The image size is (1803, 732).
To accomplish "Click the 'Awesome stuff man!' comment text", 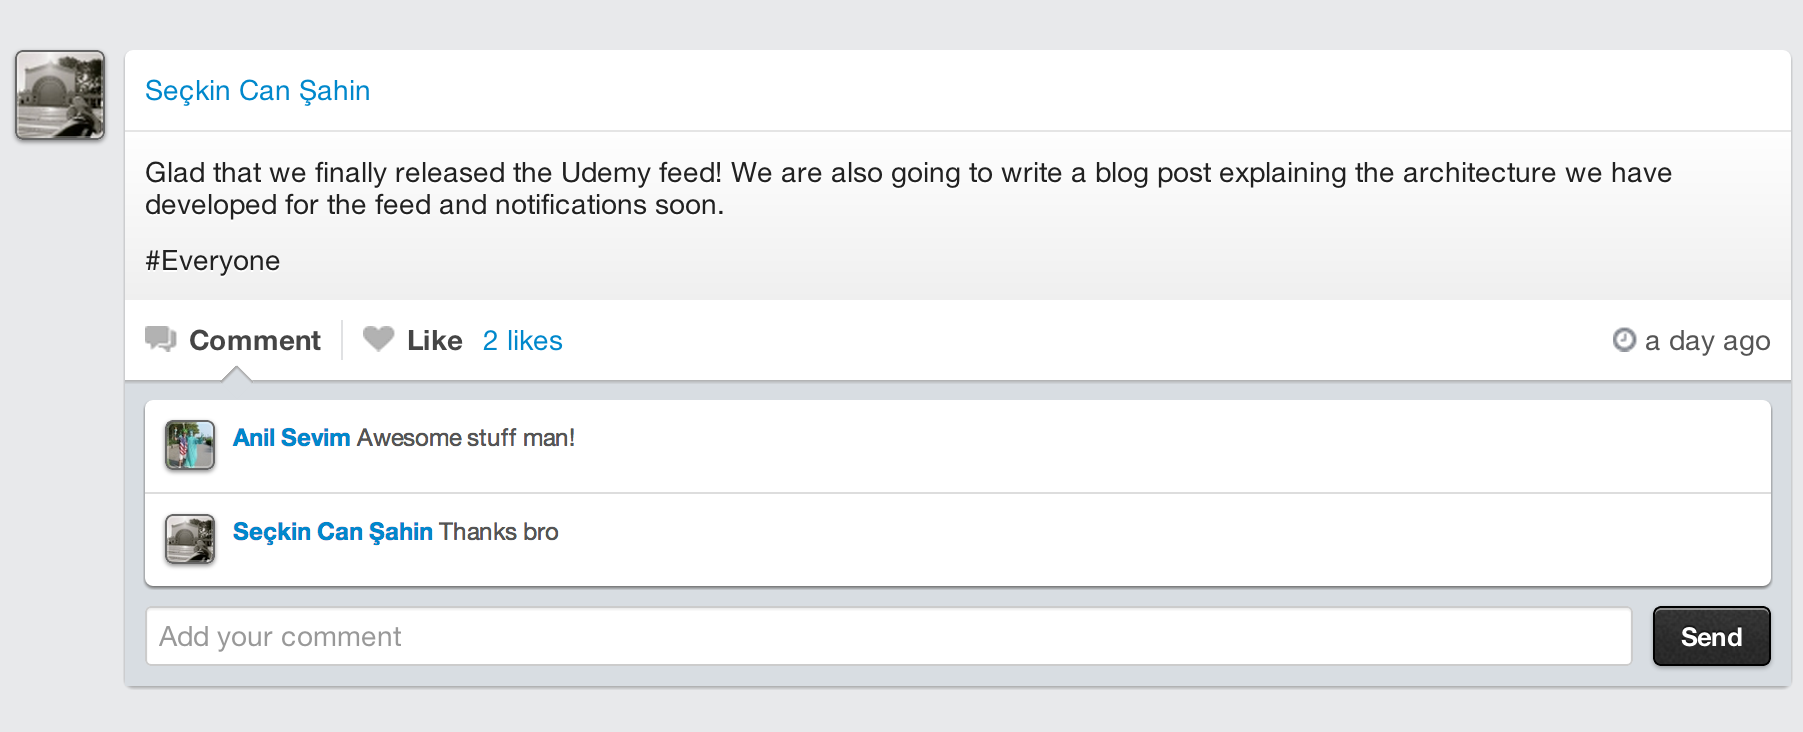I will (x=466, y=438).
